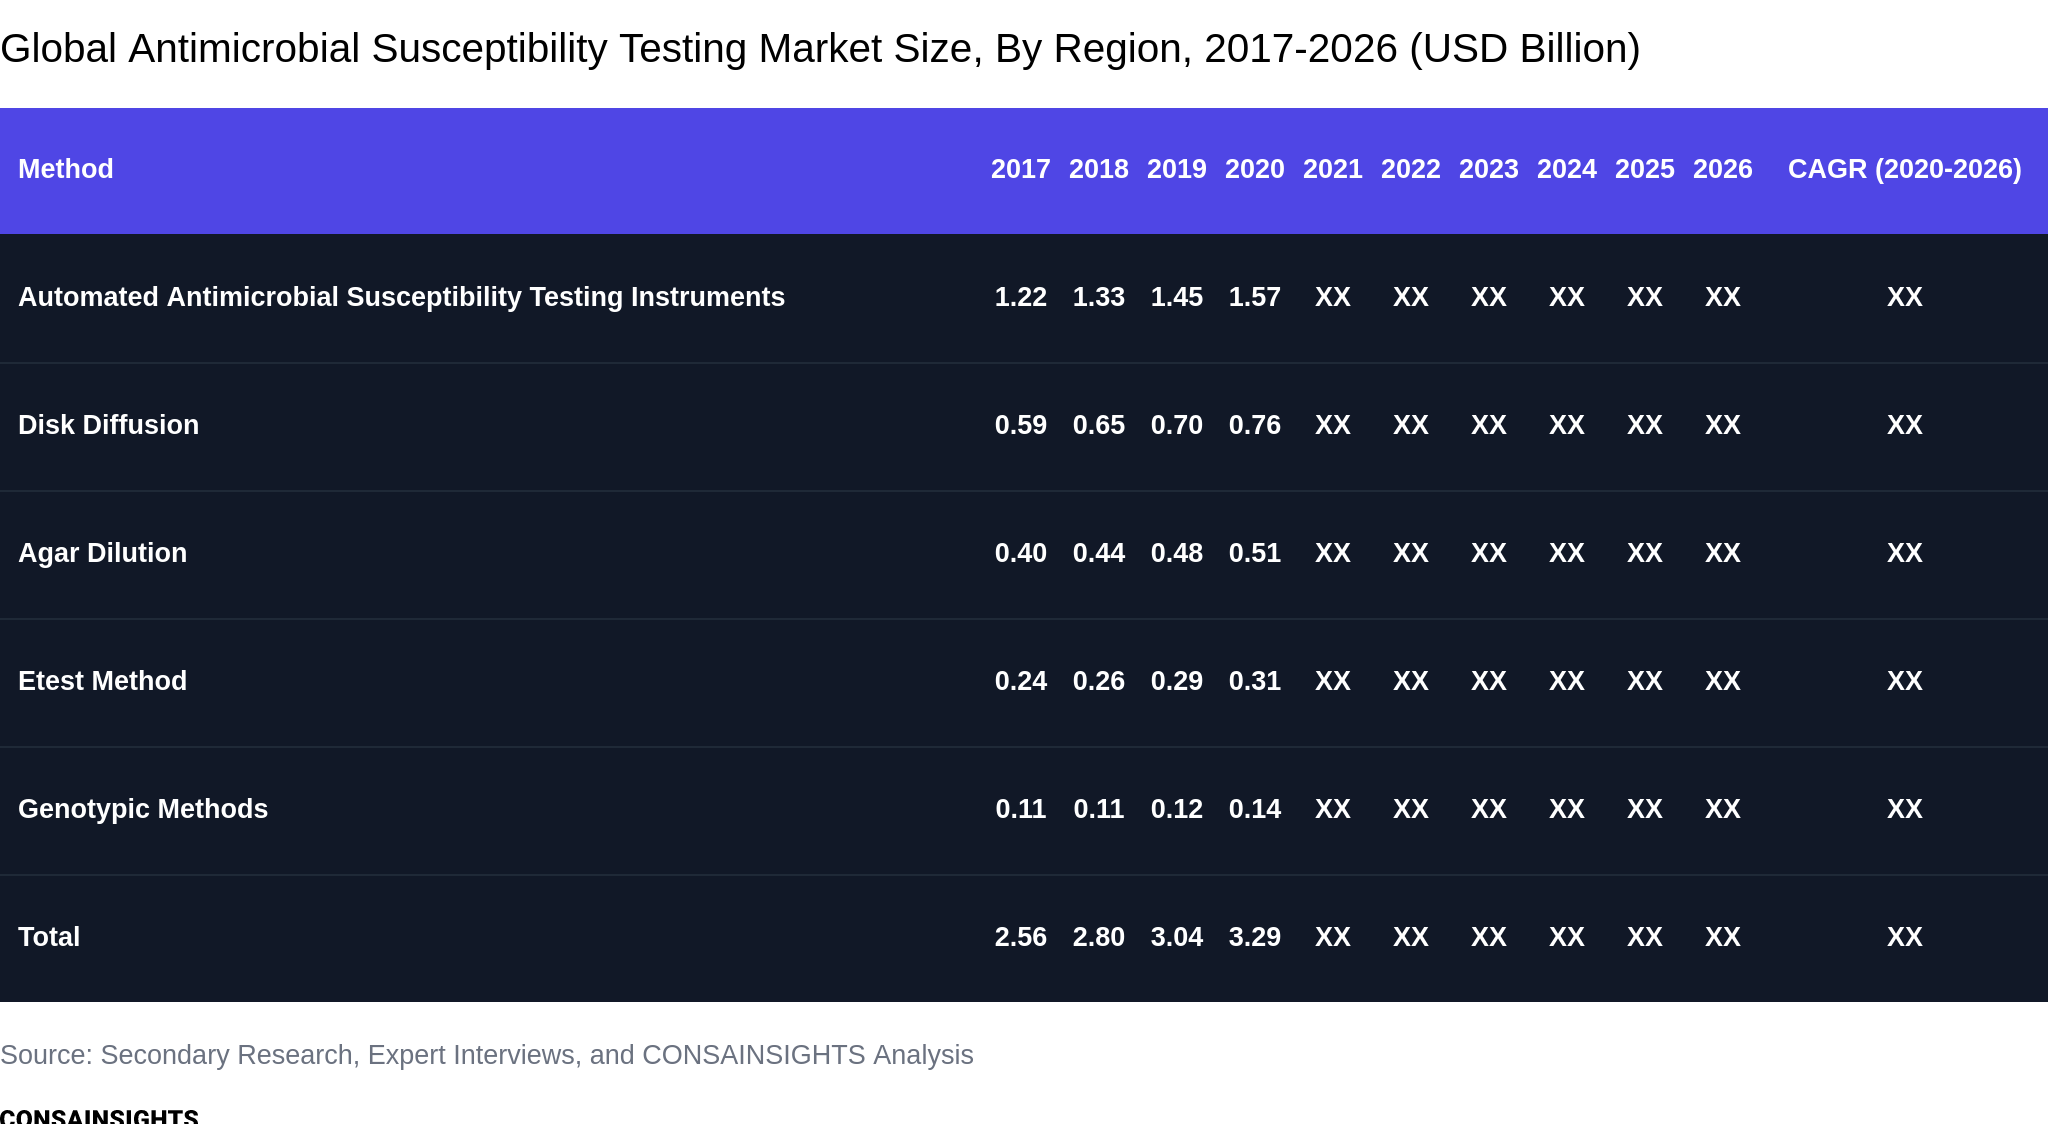Click the 2020 column header
The height and width of the screenshot is (1124, 2048).
(x=1255, y=169)
